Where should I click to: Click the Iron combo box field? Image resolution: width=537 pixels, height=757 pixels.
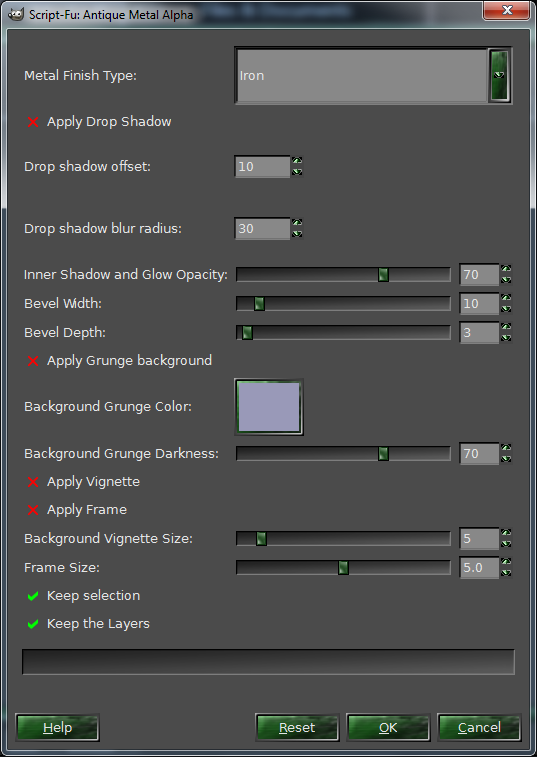[362, 75]
